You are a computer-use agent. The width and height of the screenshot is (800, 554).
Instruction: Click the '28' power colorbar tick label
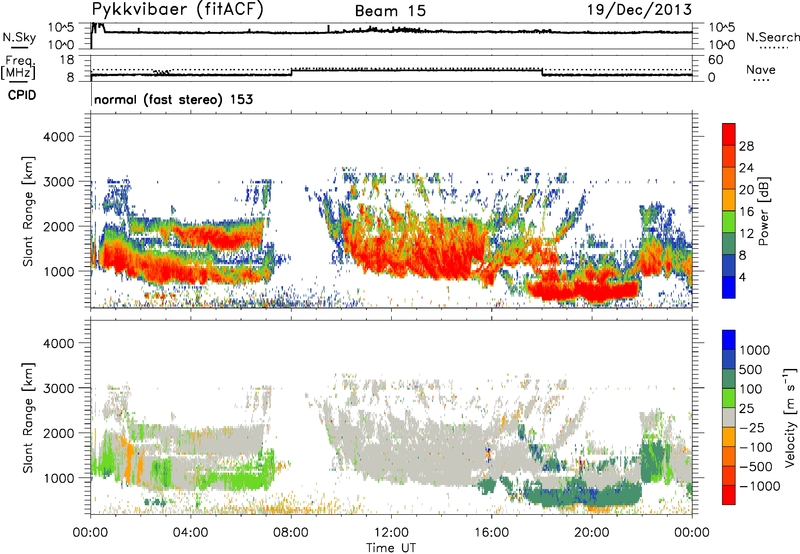[746, 146]
